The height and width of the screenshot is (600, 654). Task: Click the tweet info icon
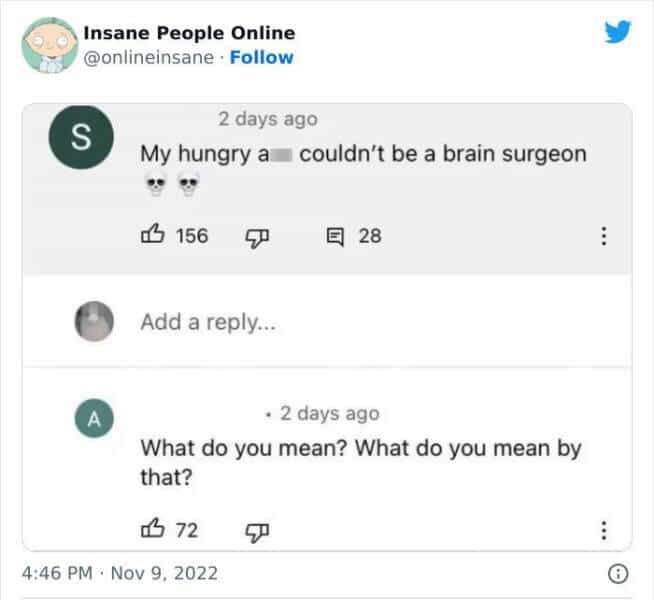pos(619,574)
